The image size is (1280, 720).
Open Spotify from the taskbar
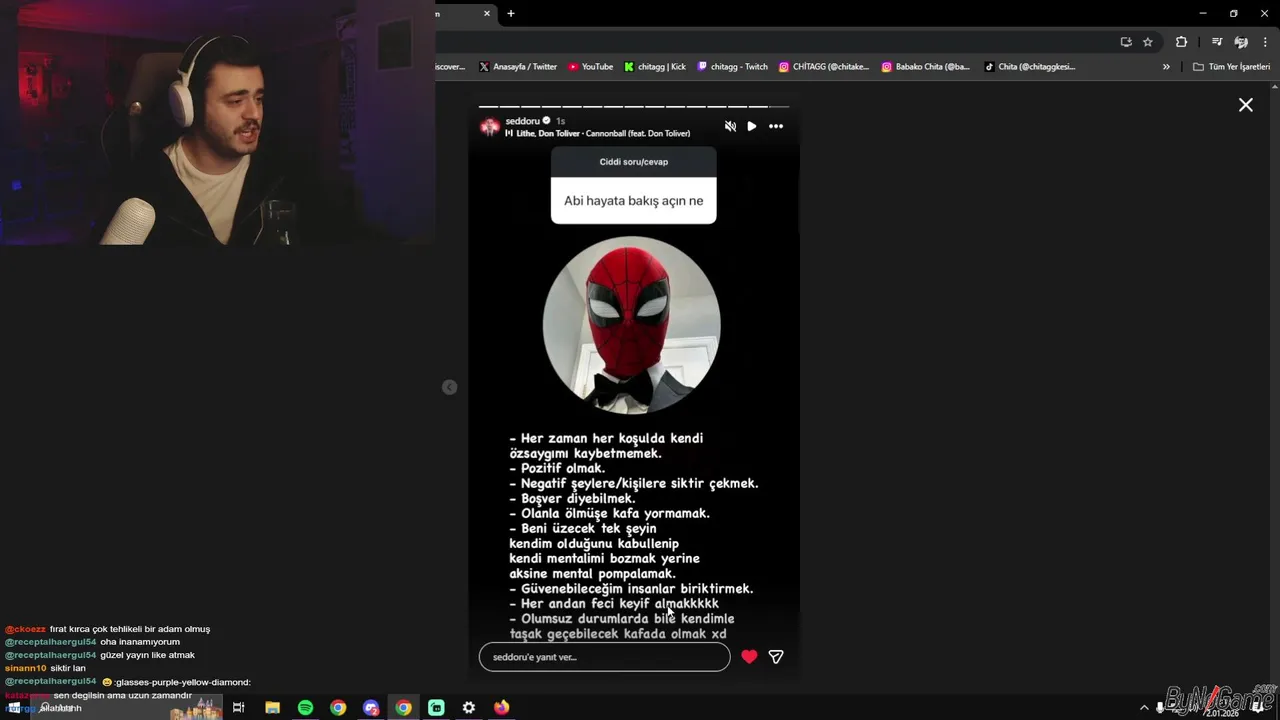305,708
